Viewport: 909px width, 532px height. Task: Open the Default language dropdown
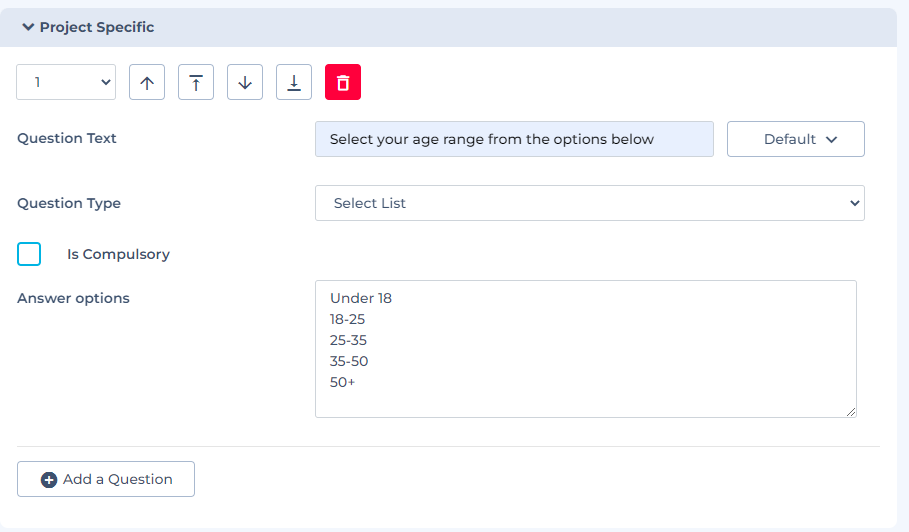(795, 139)
